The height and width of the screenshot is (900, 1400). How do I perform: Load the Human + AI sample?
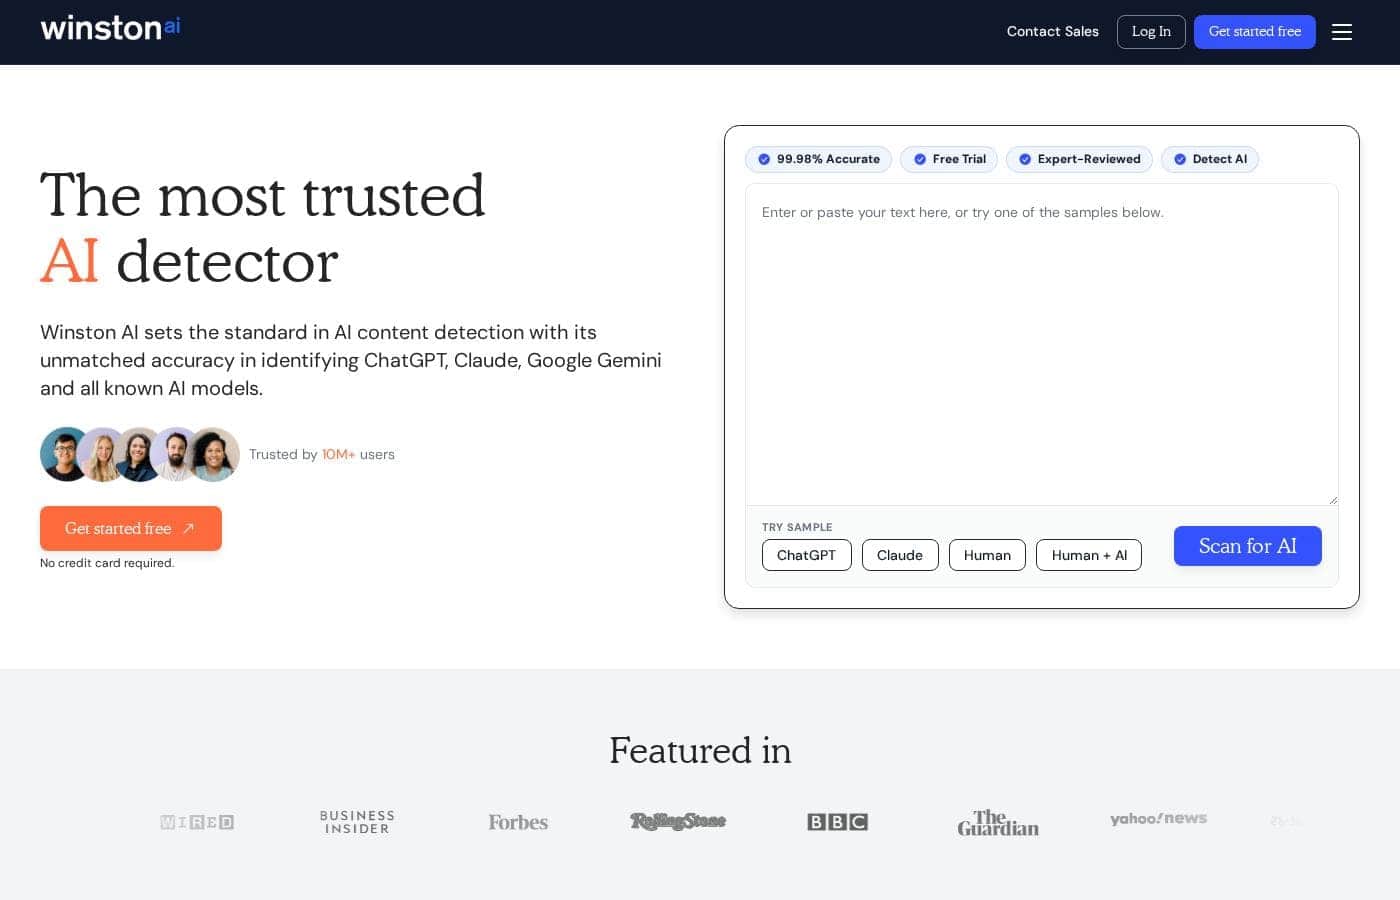pos(1089,555)
